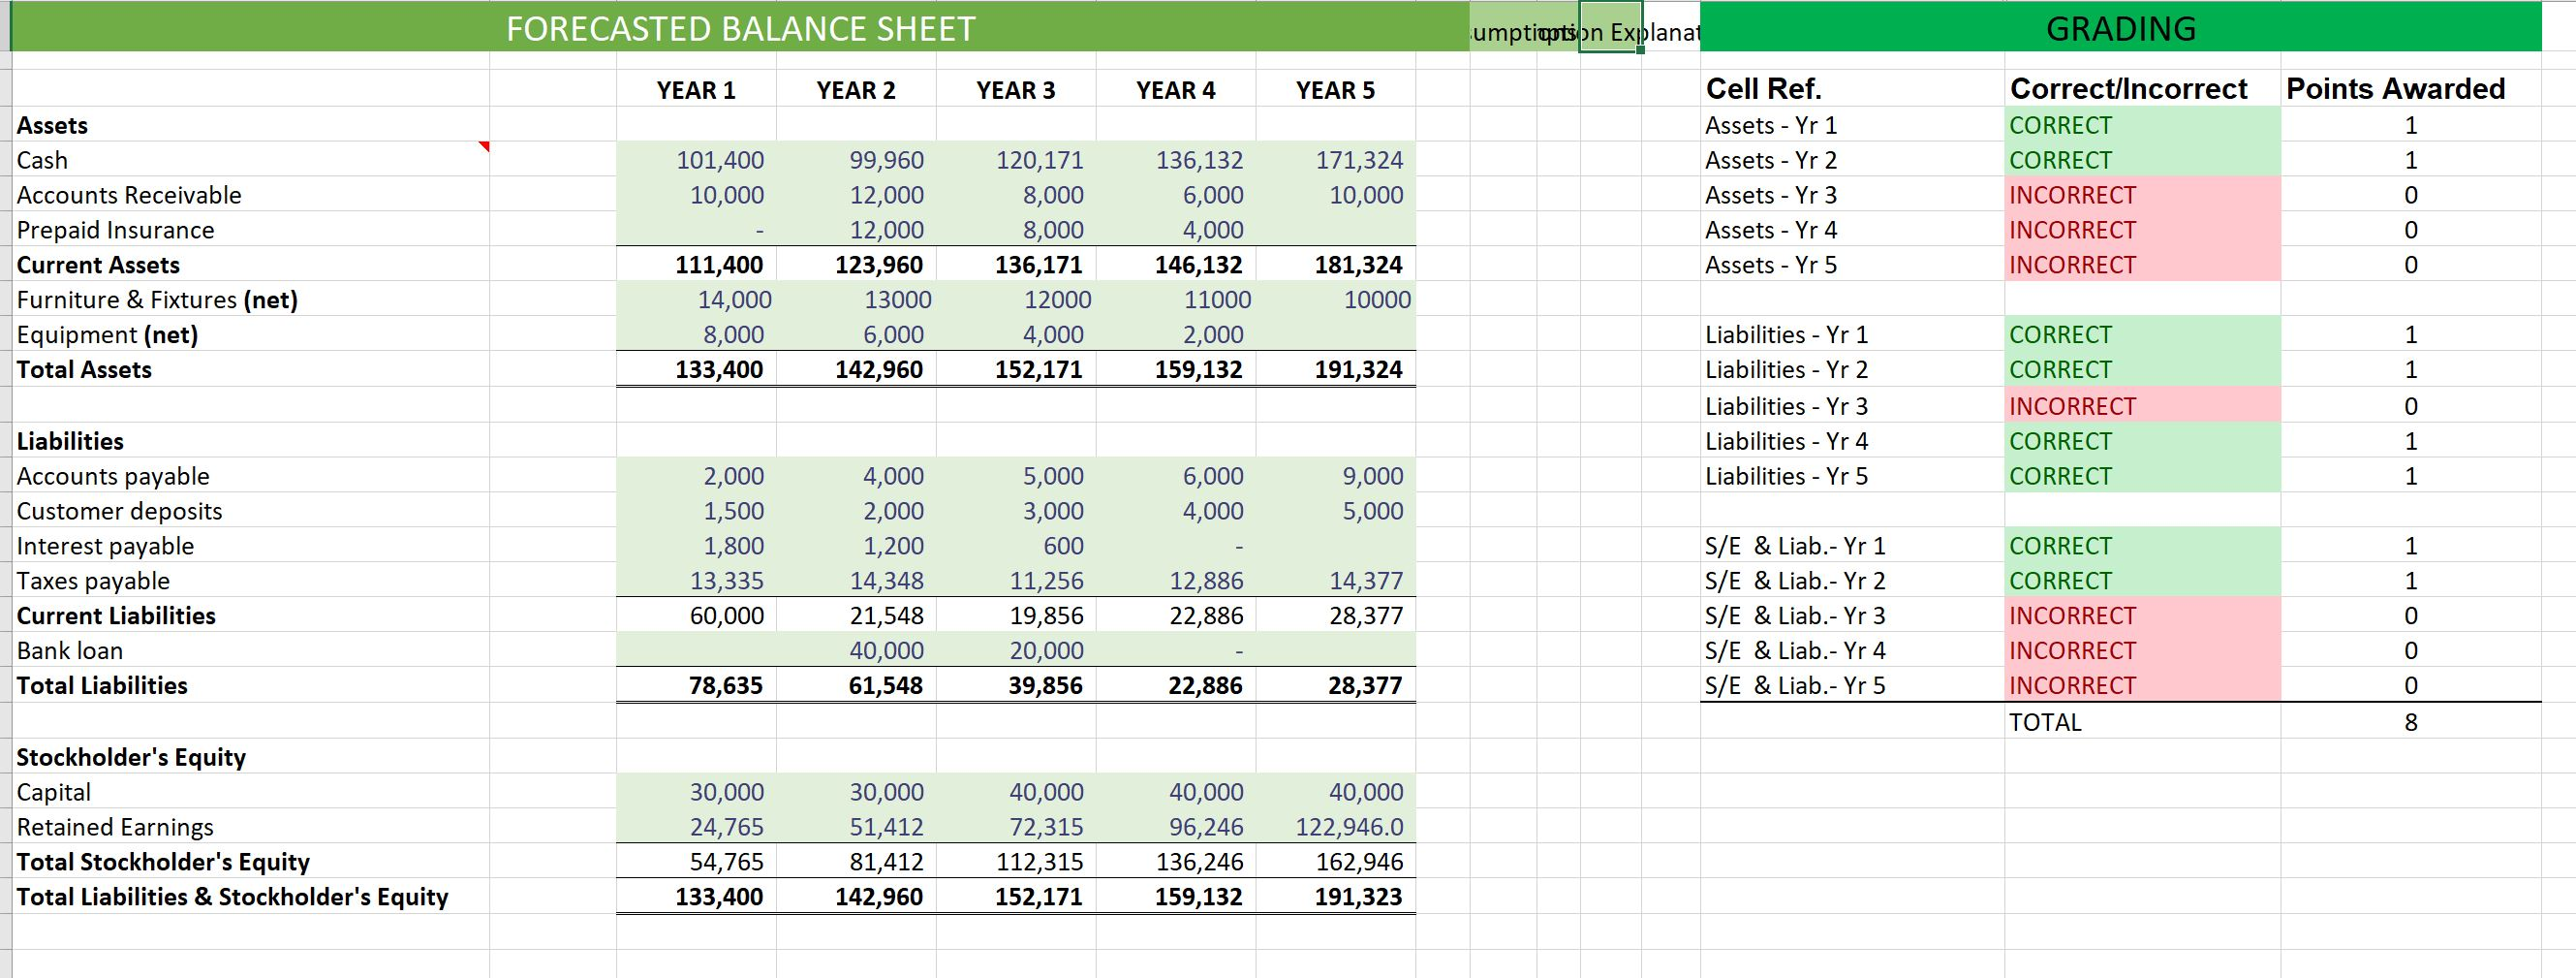Click the YEAR 3 column header
The width and height of the screenshot is (2576, 978).
1016,90
